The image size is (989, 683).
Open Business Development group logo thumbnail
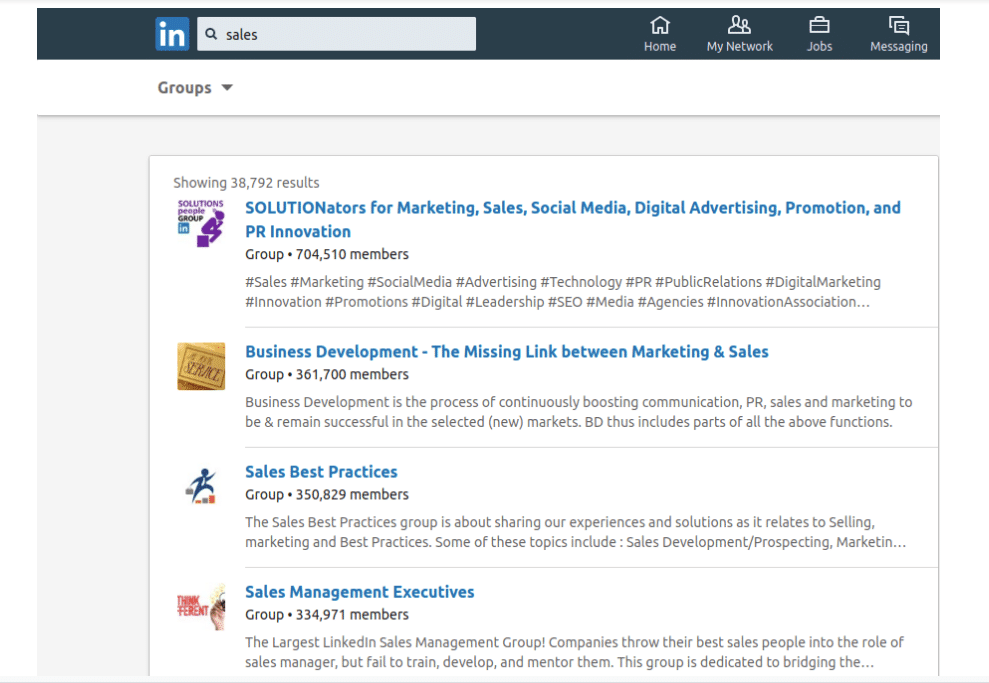(201, 366)
